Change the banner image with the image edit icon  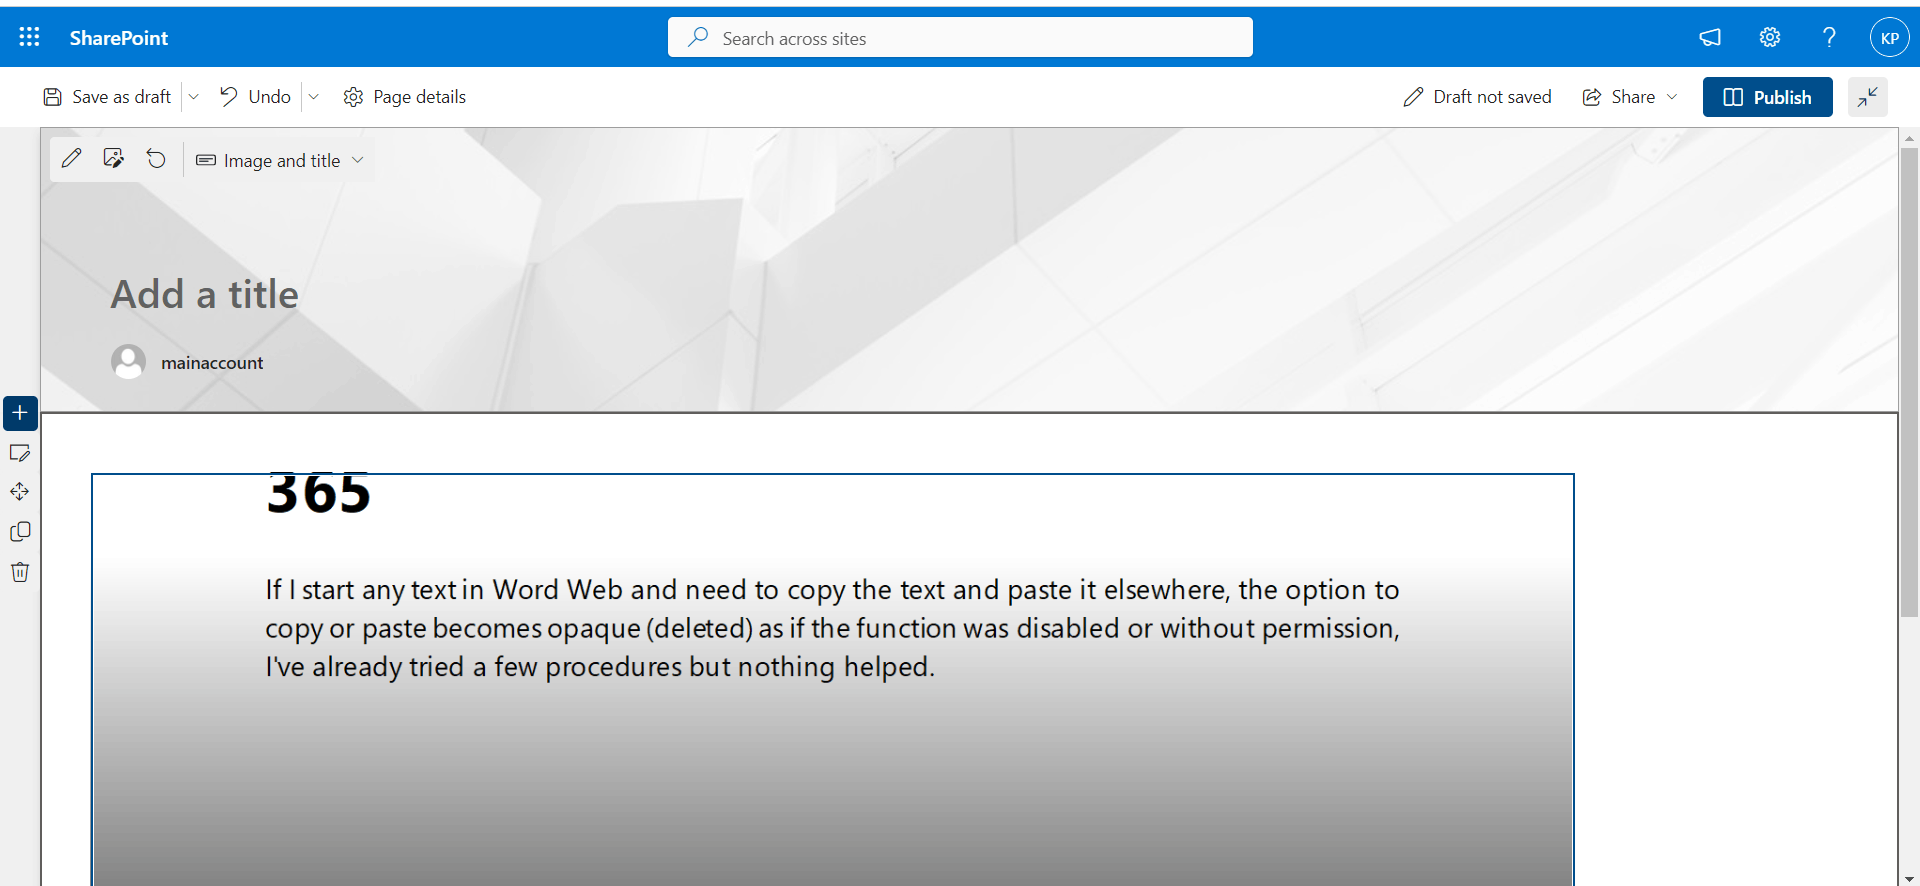(113, 159)
